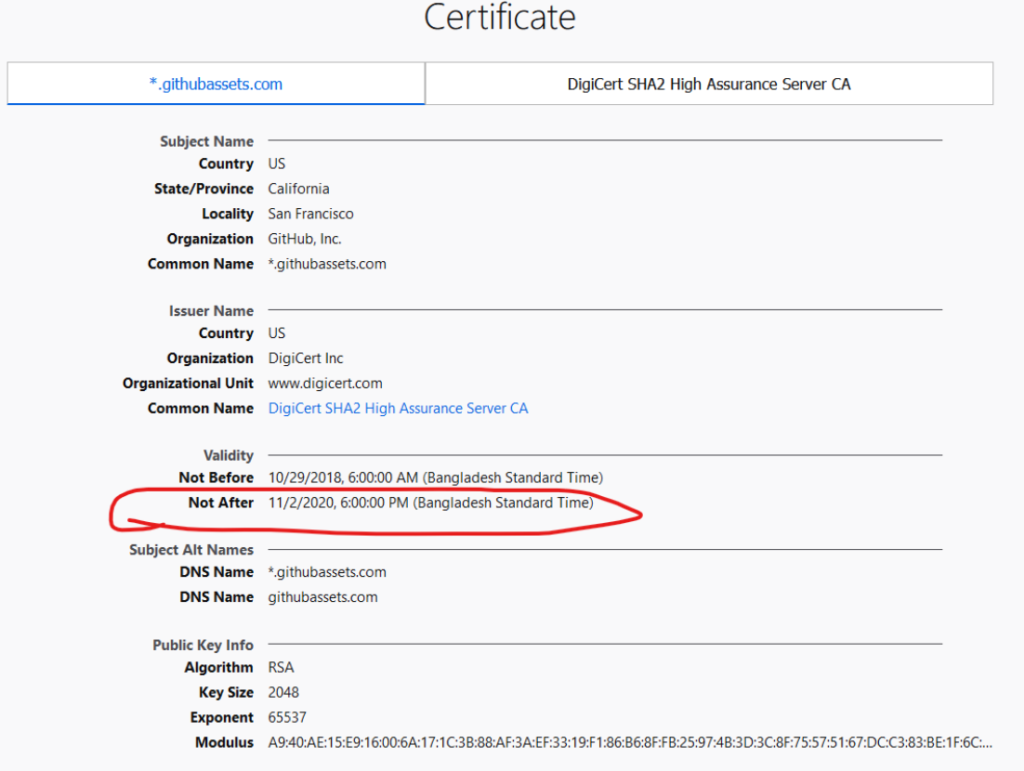Click the Subject Alt Names section header
The height and width of the screenshot is (771, 1024).
[191, 550]
